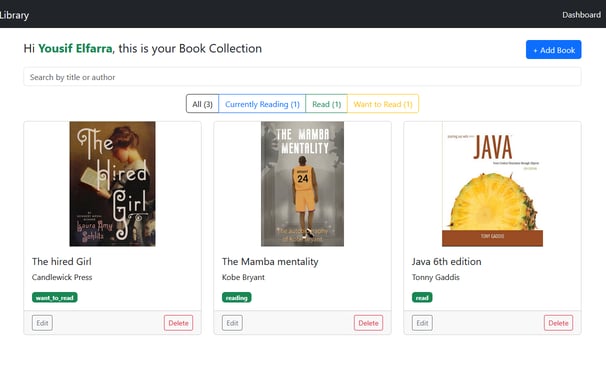This screenshot has width=606, height=384.
Task: Filter by Want to Read (1)
Action: tap(383, 104)
